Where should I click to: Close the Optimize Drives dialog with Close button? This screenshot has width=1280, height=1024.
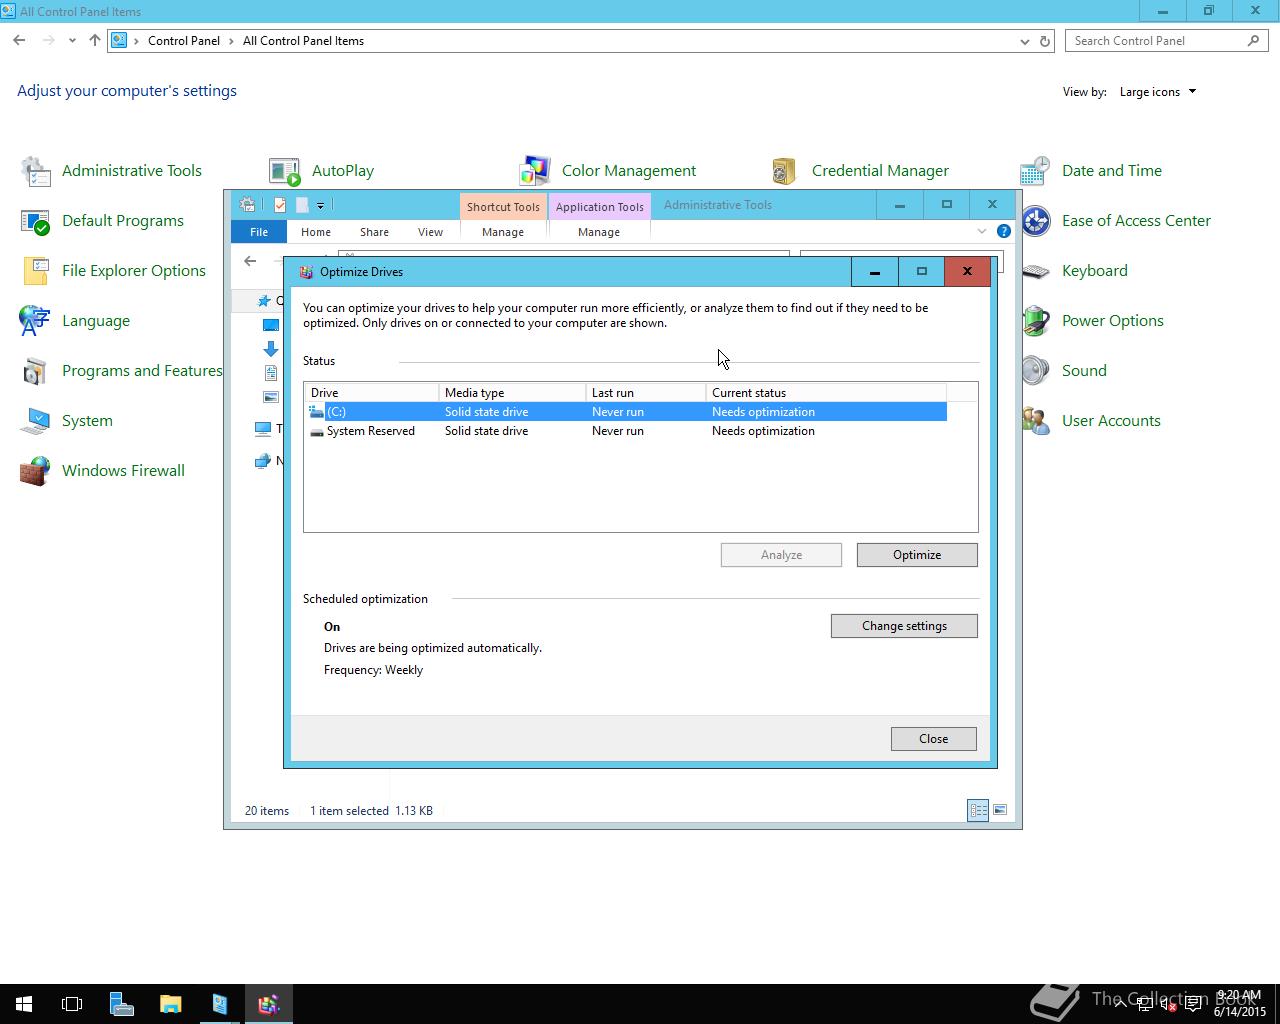934,739
